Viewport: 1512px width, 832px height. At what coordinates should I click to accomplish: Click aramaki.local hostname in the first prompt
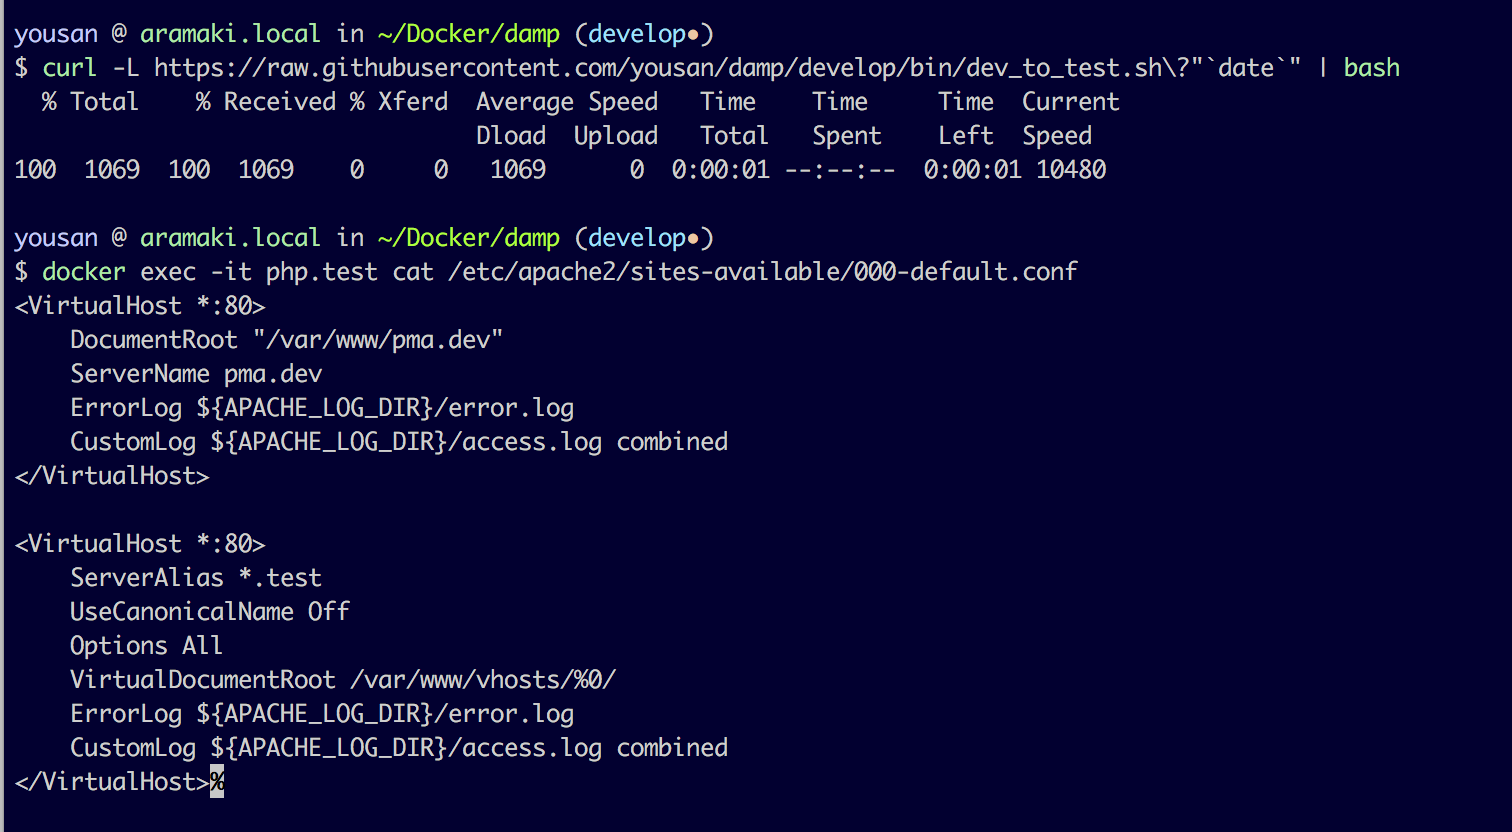point(230,34)
